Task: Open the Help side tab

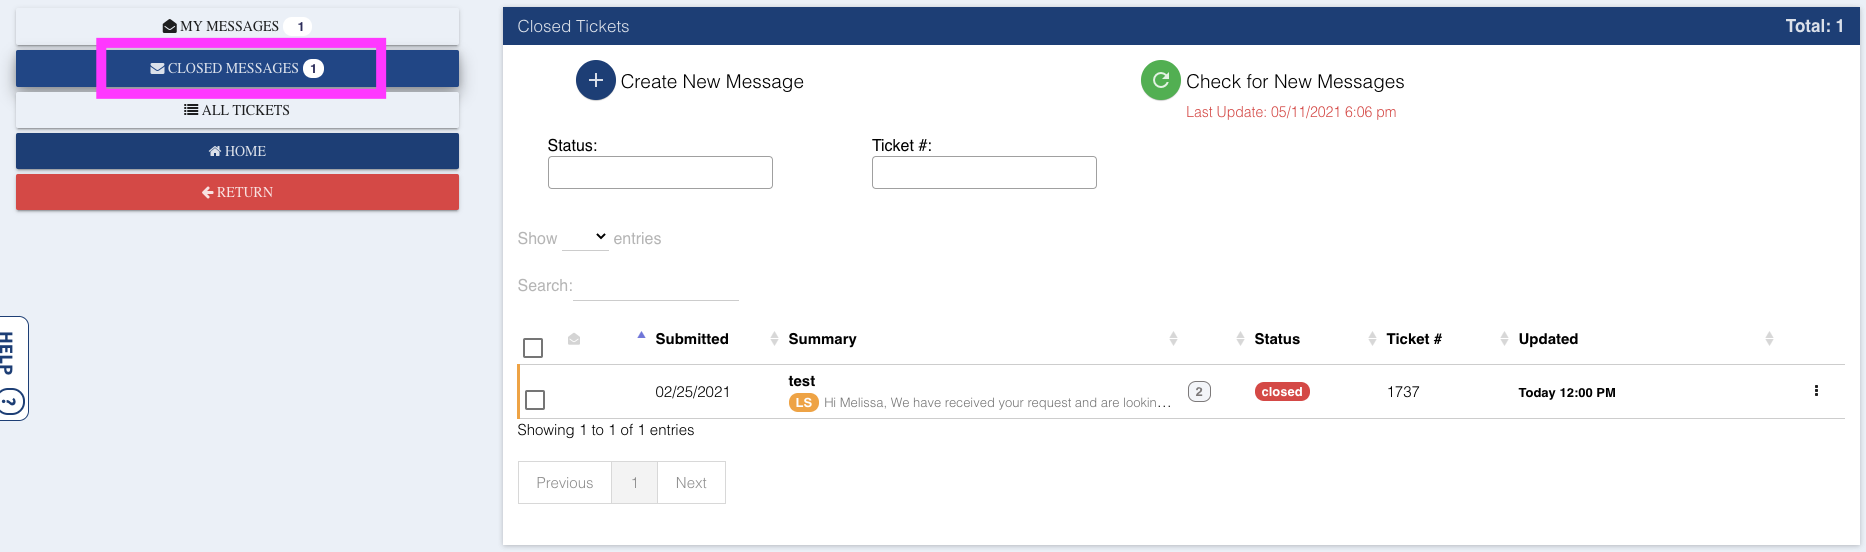Action: [x=12, y=368]
